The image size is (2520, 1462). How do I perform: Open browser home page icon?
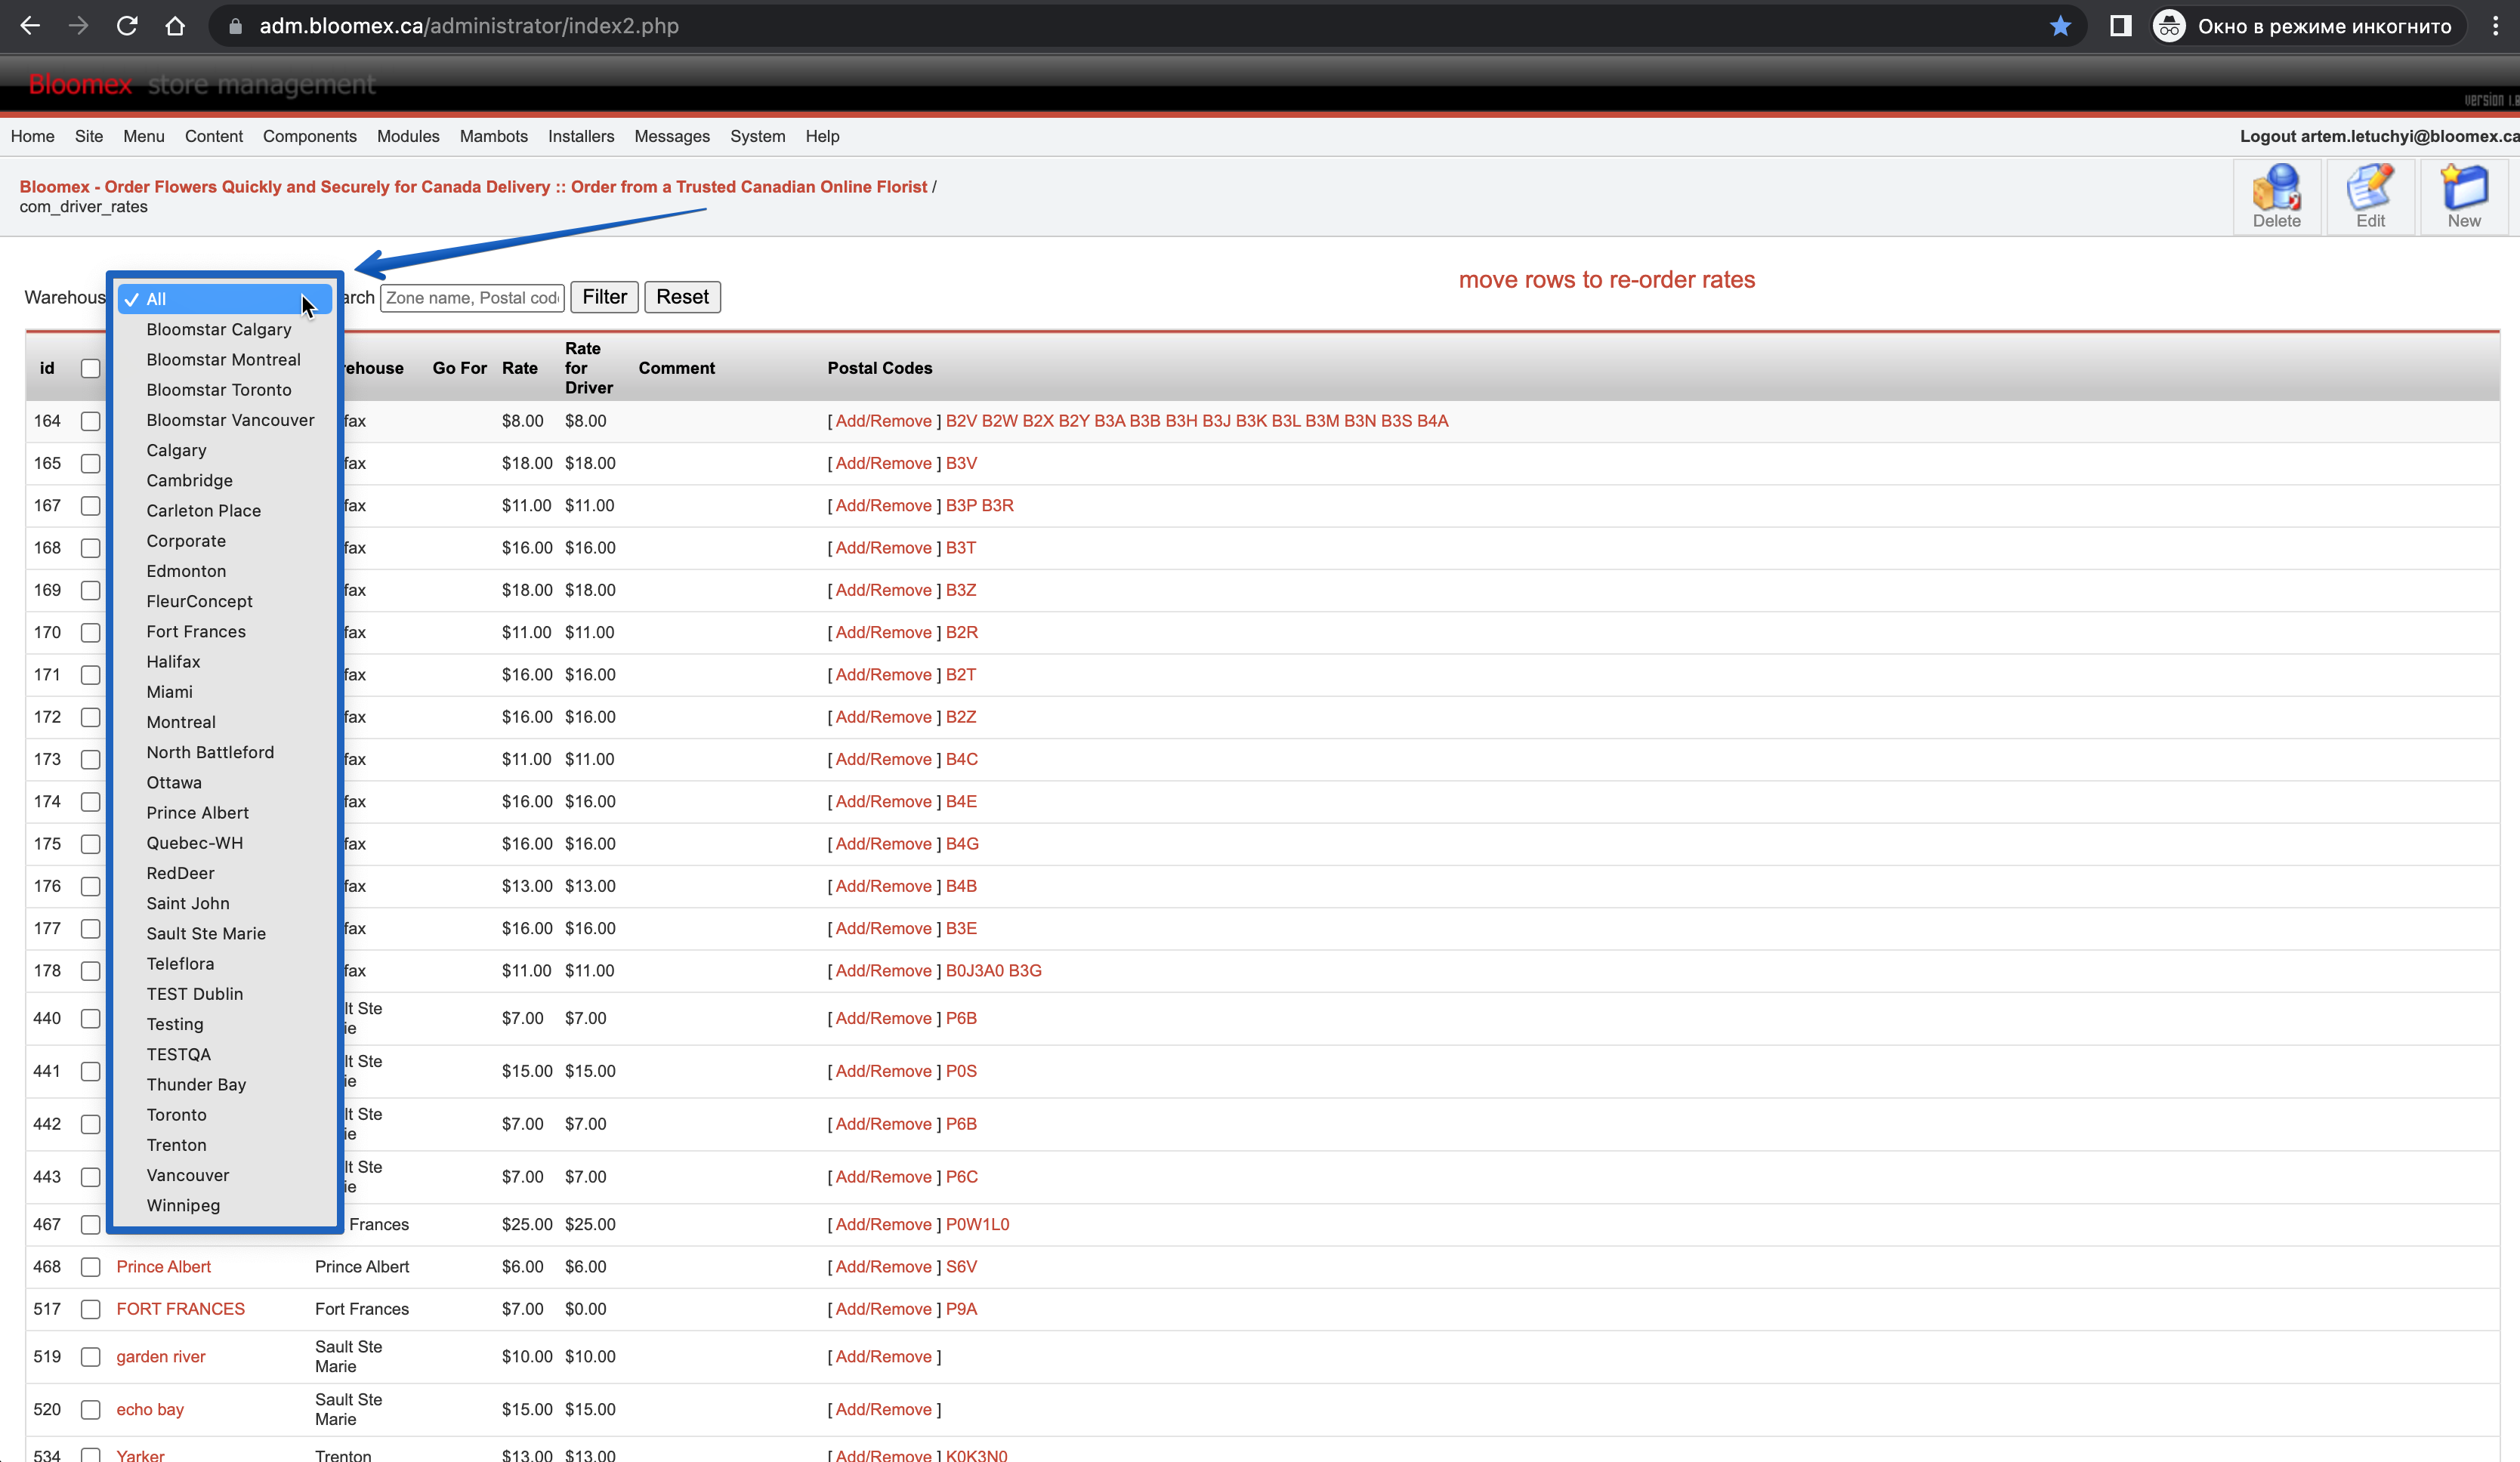coord(175,26)
